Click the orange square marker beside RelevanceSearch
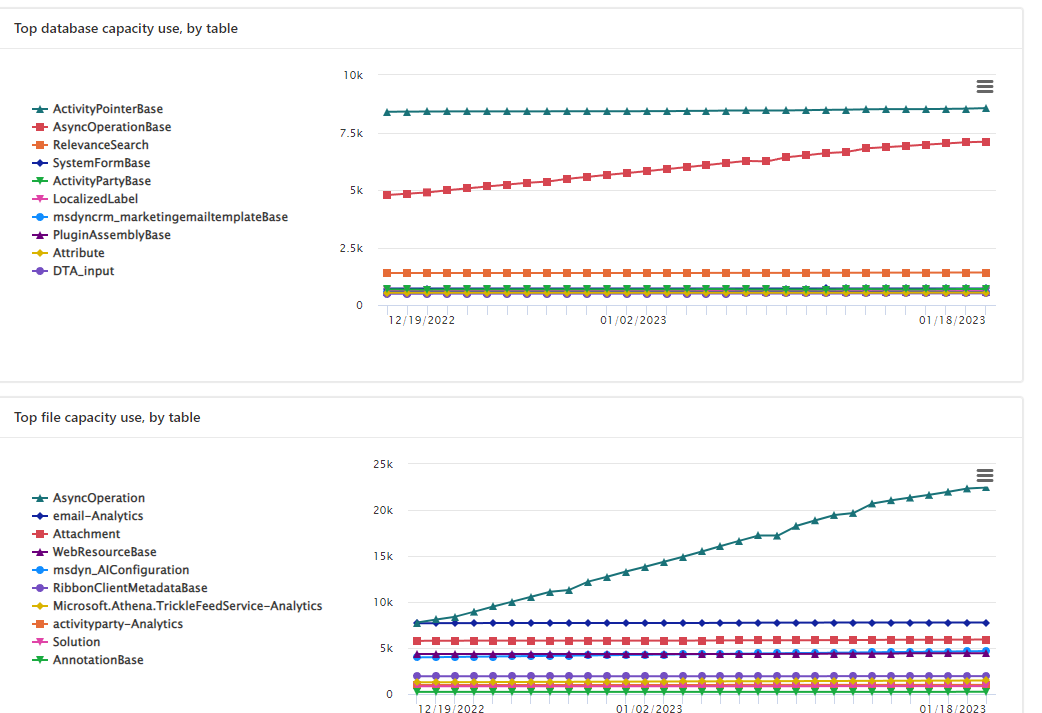Viewport: 1042px width, 713px height. (40, 145)
